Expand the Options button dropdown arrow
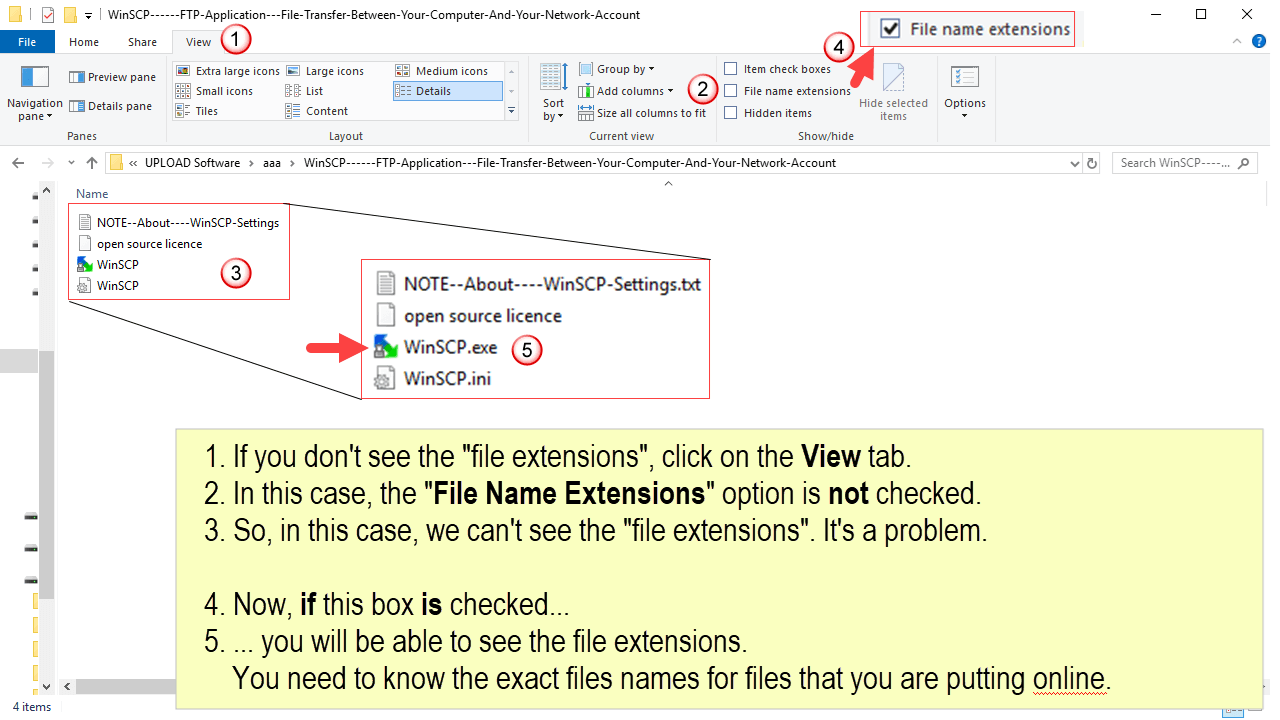Image resolution: width=1280 pixels, height=720 pixels. [965, 116]
